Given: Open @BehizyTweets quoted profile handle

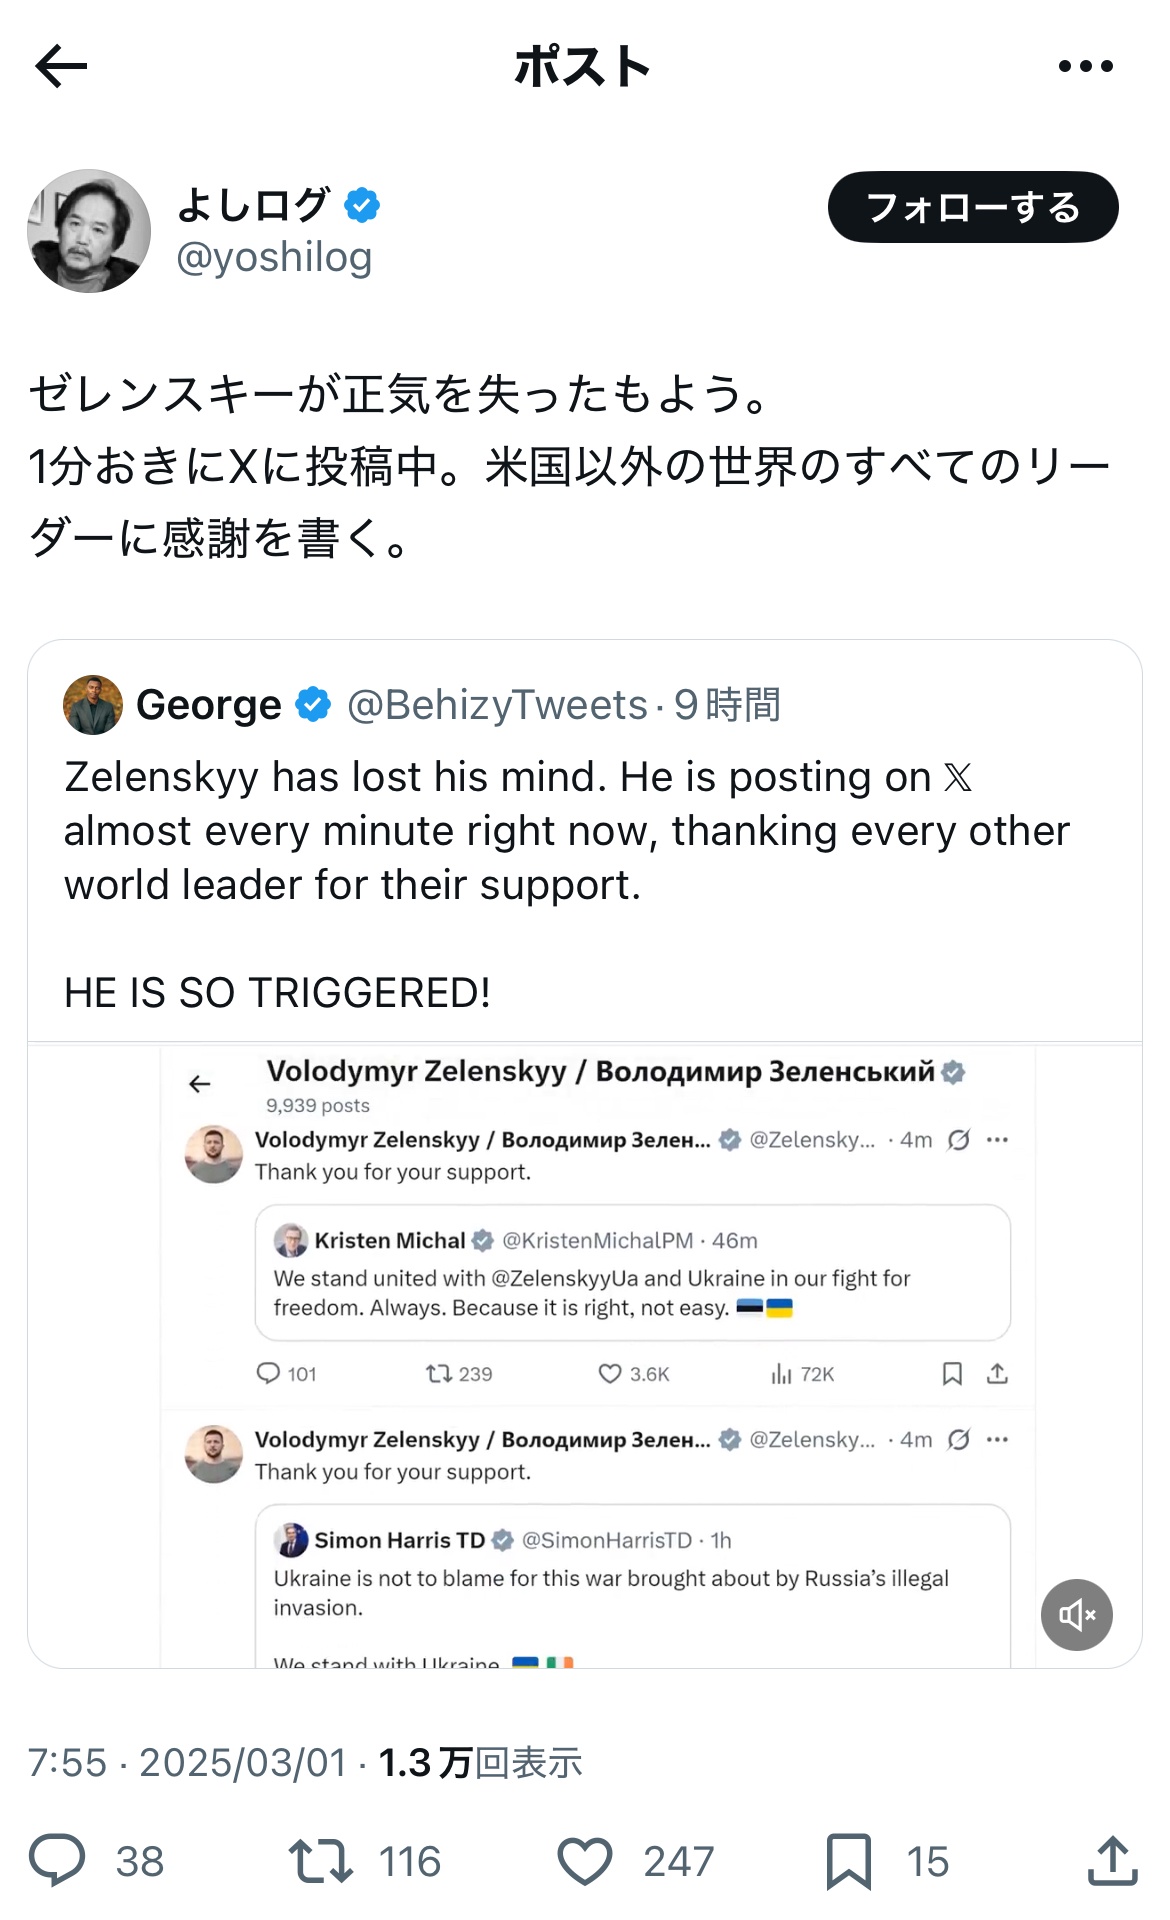Looking at the screenshot, I should click(497, 705).
